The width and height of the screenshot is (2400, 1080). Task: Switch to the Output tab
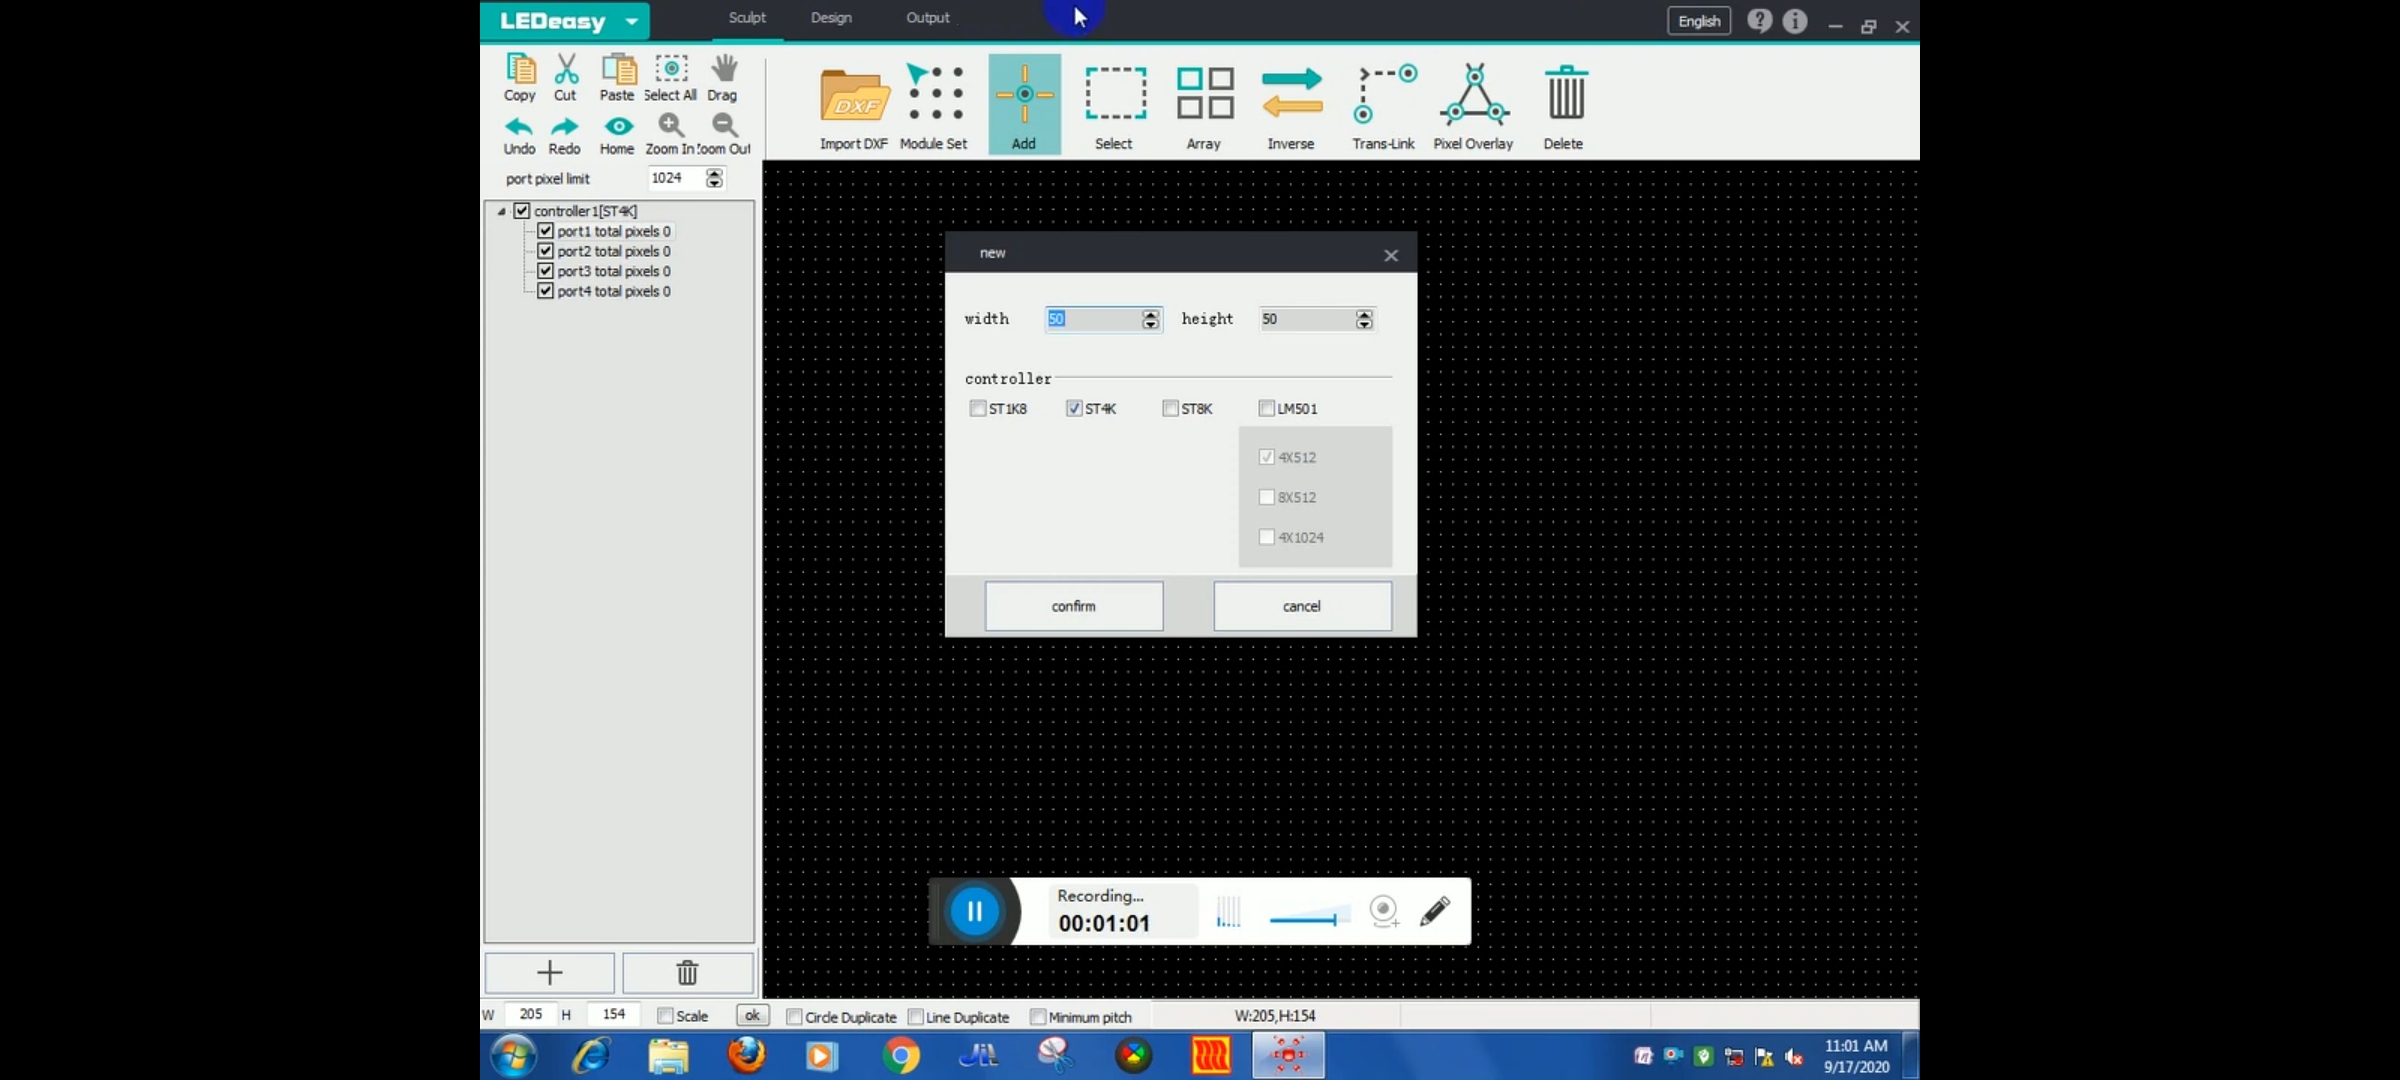927,17
